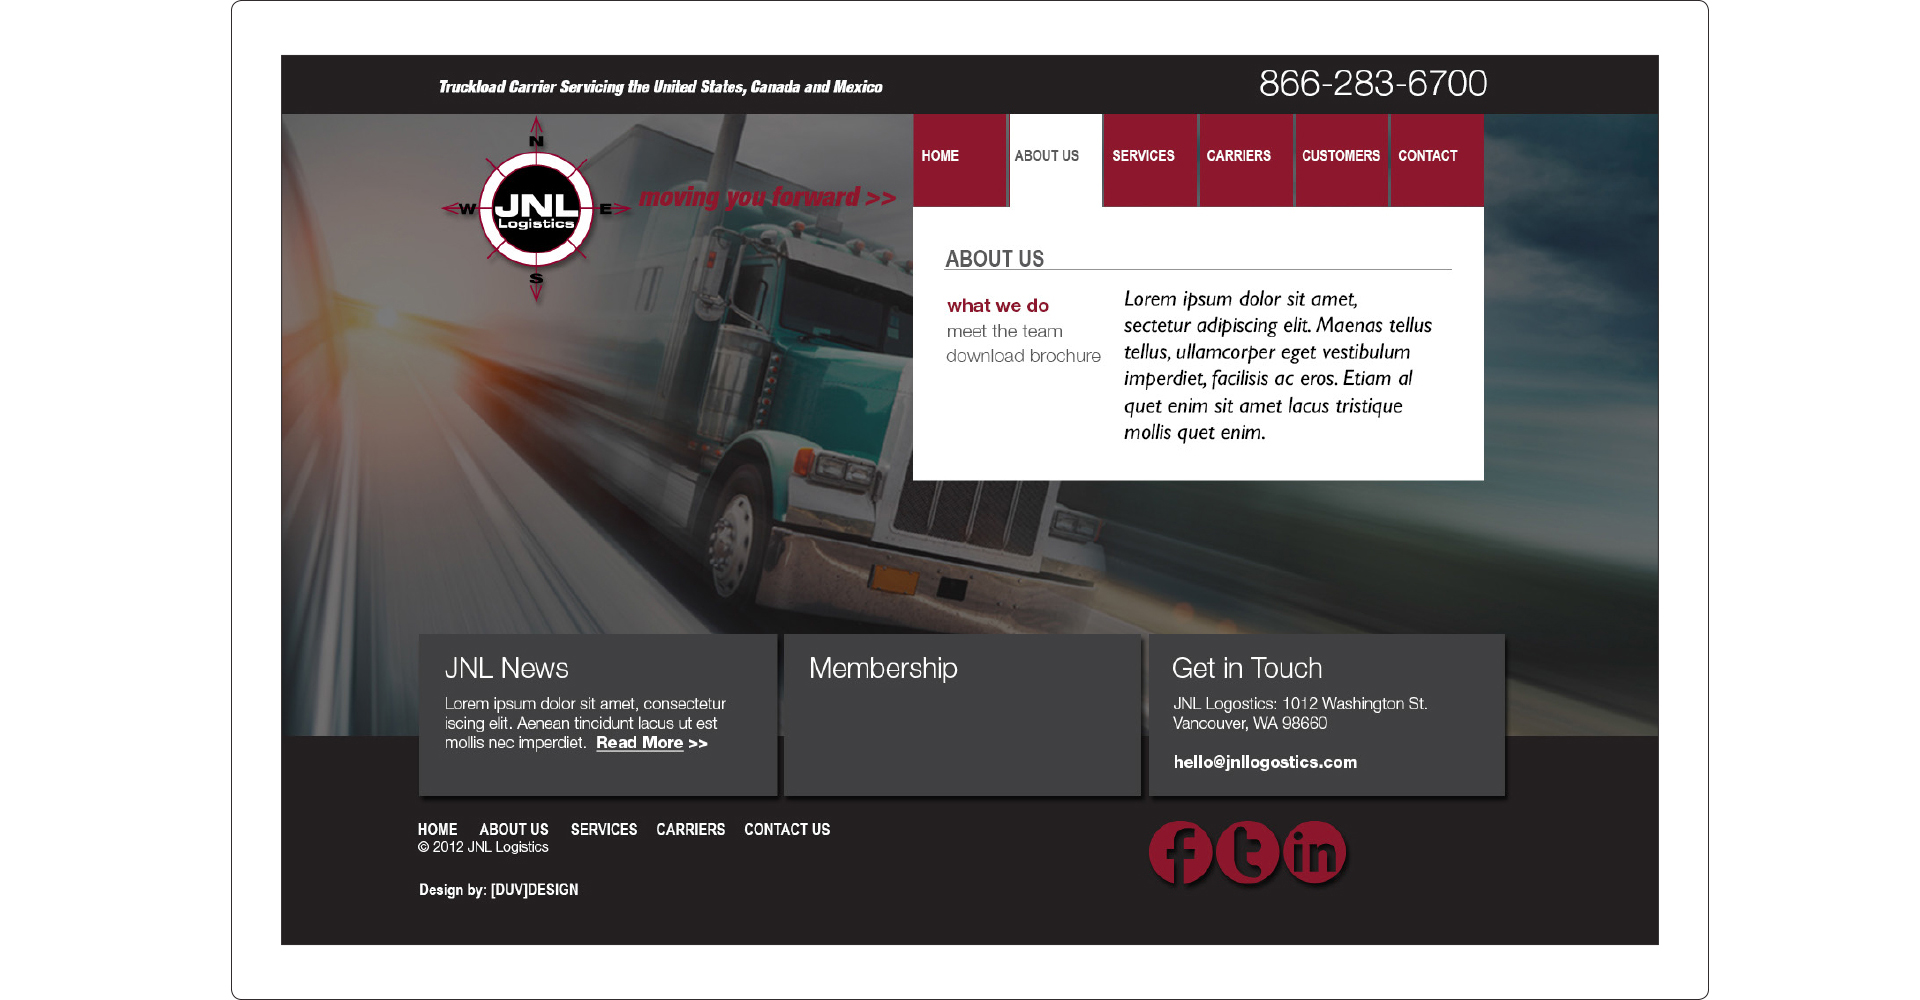Viewport: 1920px width, 1000px height.
Task: Click the JNL News panel heading
Action: 506,668
